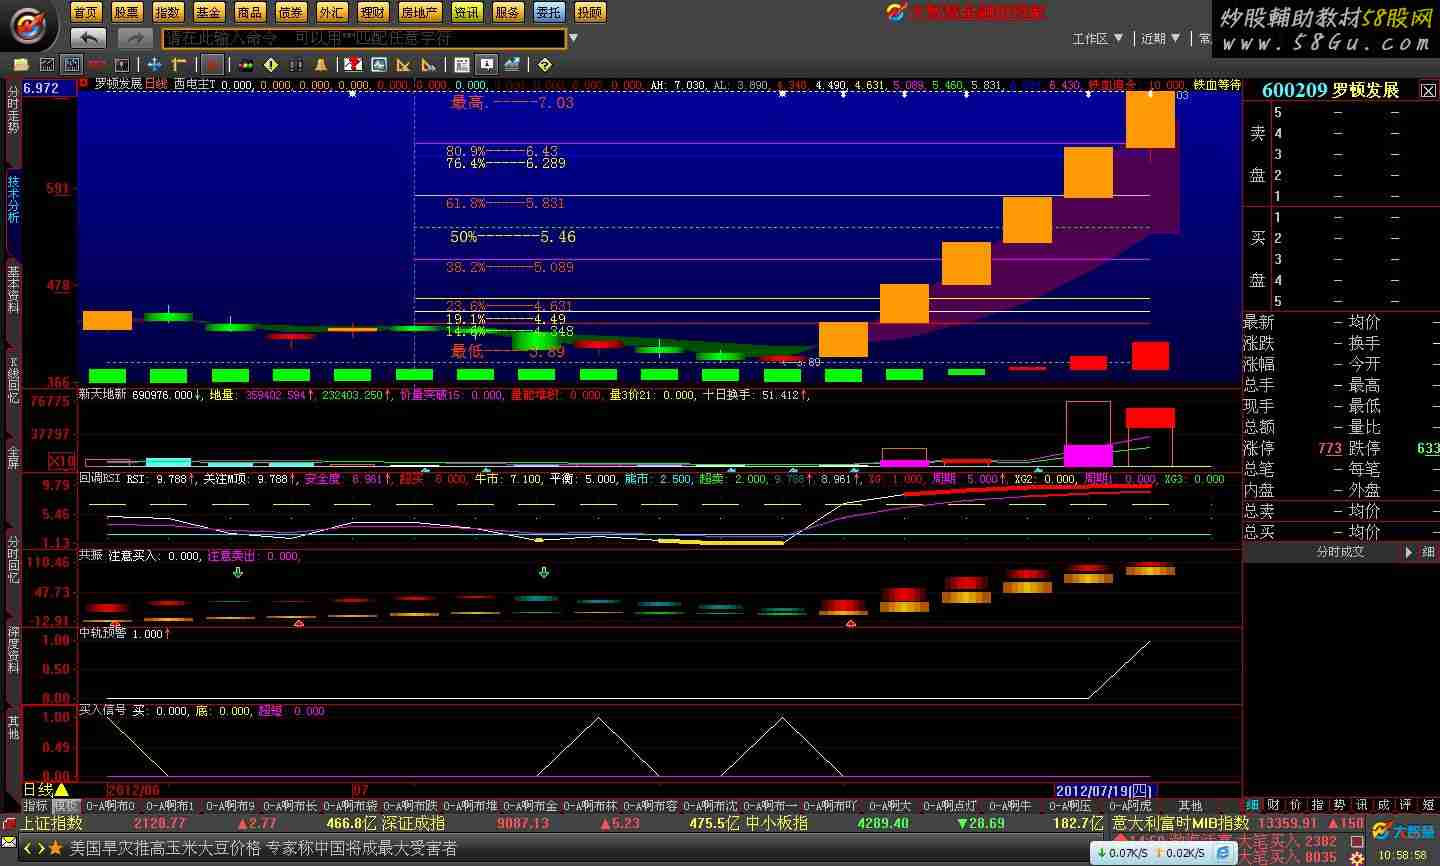The image size is (1440, 866).
Task: Click the 上证指数 index label
Action: (53, 823)
